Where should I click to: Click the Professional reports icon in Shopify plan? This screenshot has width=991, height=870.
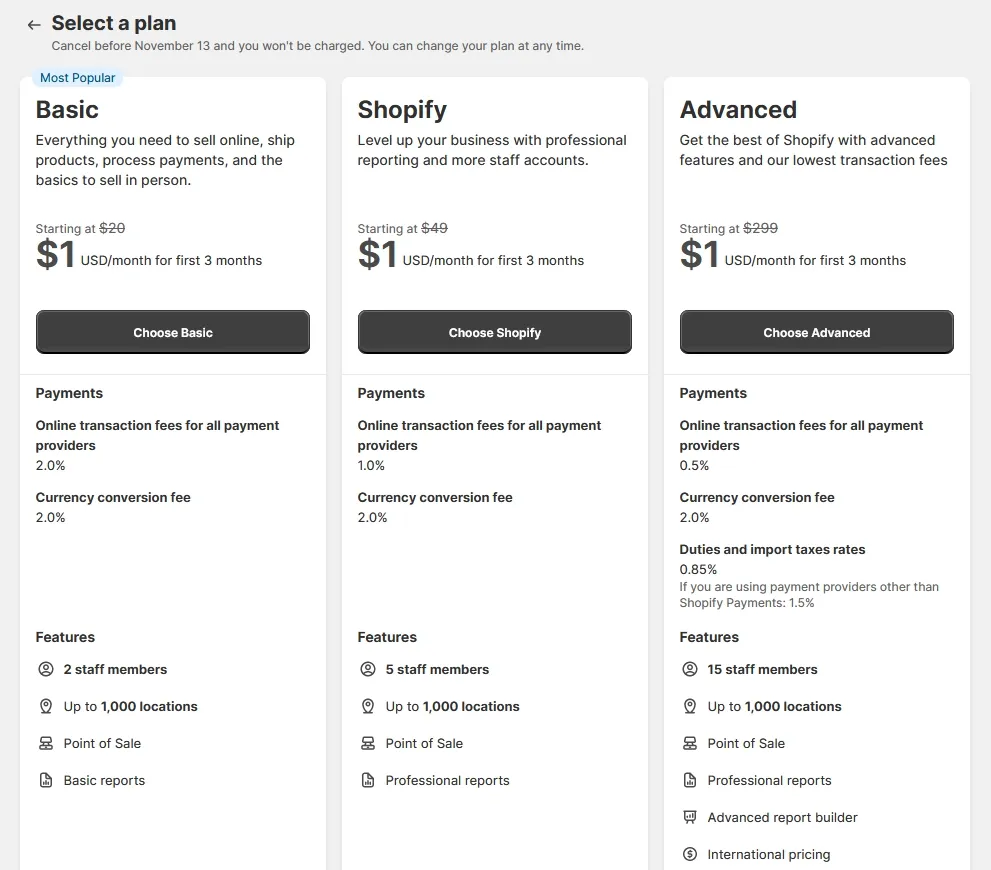(x=368, y=780)
